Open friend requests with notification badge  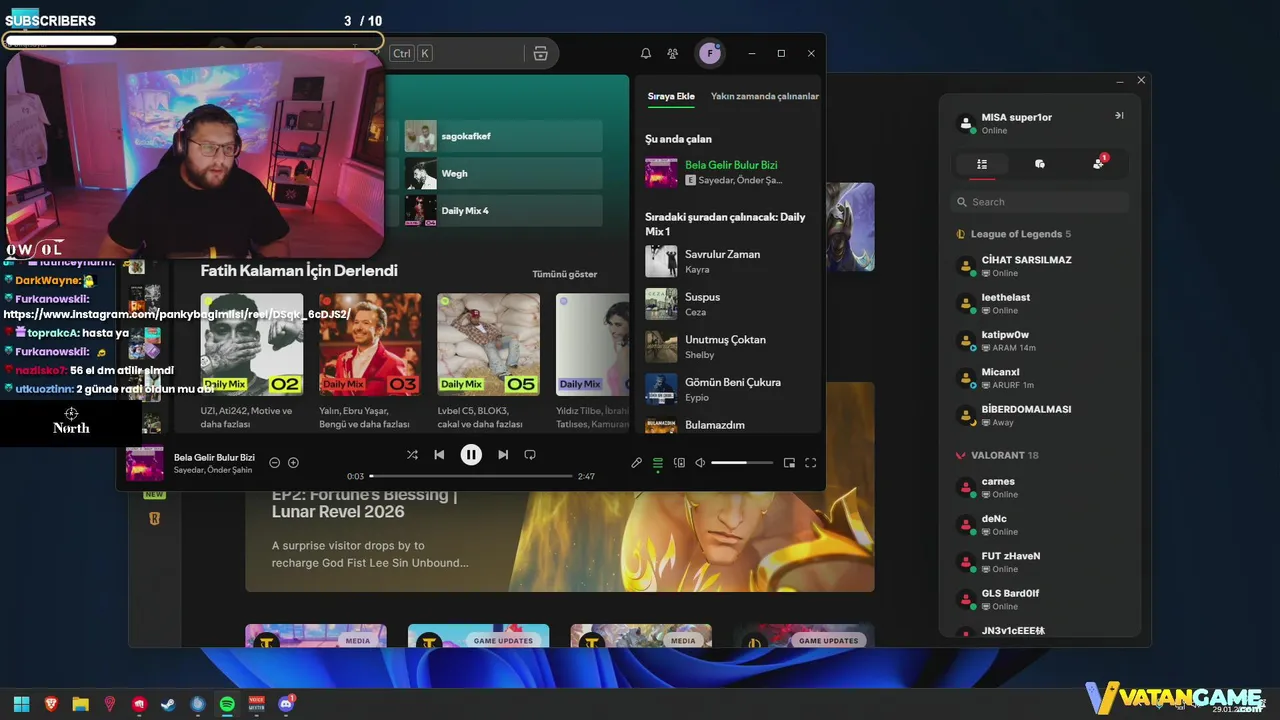1098,163
